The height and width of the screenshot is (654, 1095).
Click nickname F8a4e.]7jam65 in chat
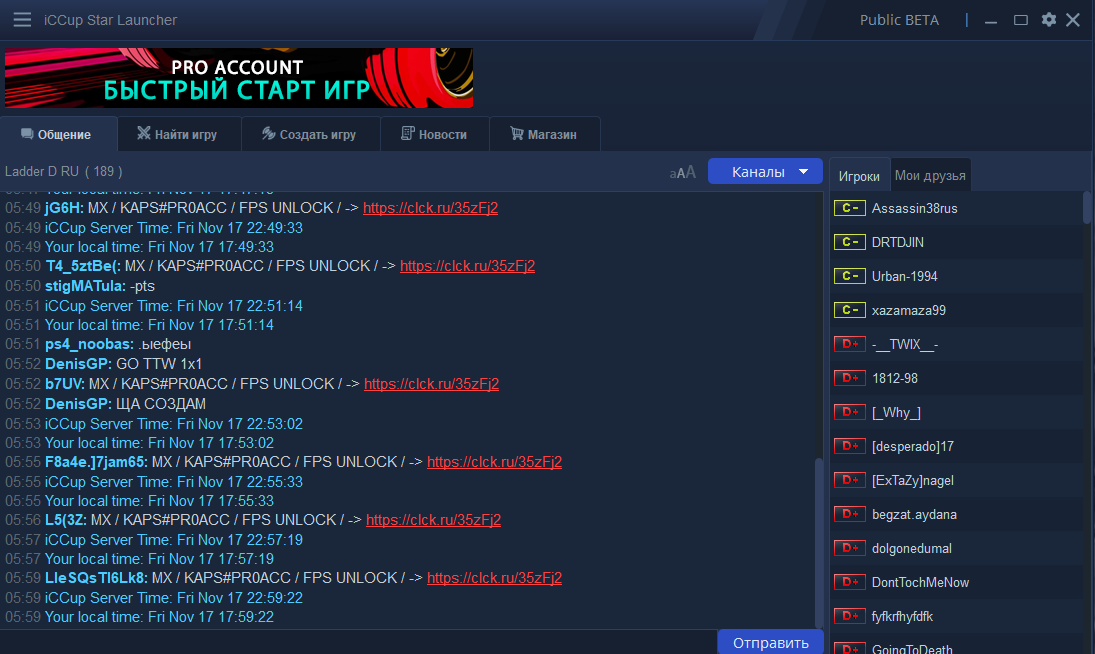click(96, 462)
